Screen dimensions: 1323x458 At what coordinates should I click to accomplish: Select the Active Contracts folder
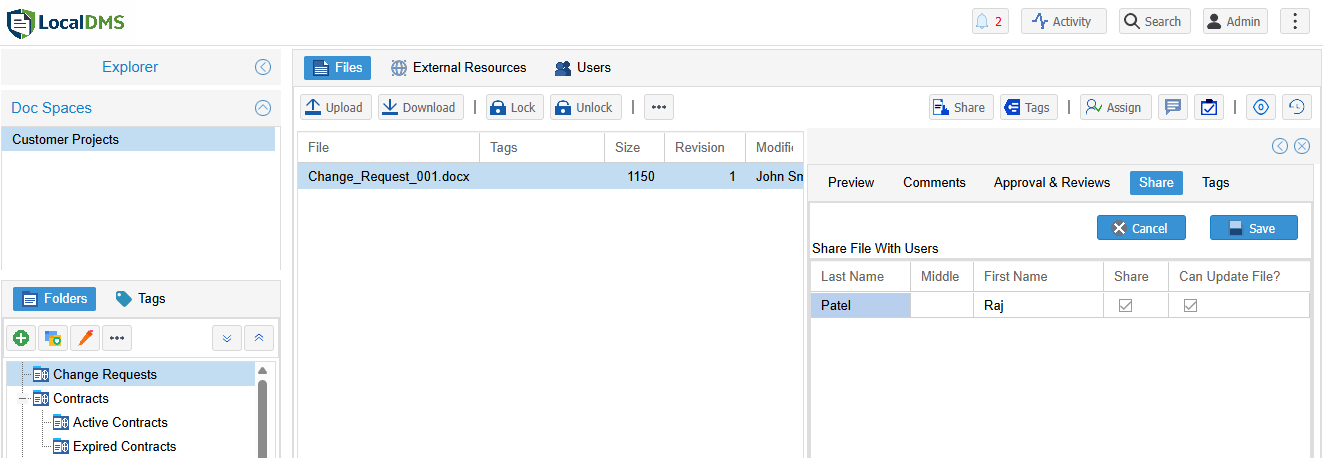coord(120,422)
